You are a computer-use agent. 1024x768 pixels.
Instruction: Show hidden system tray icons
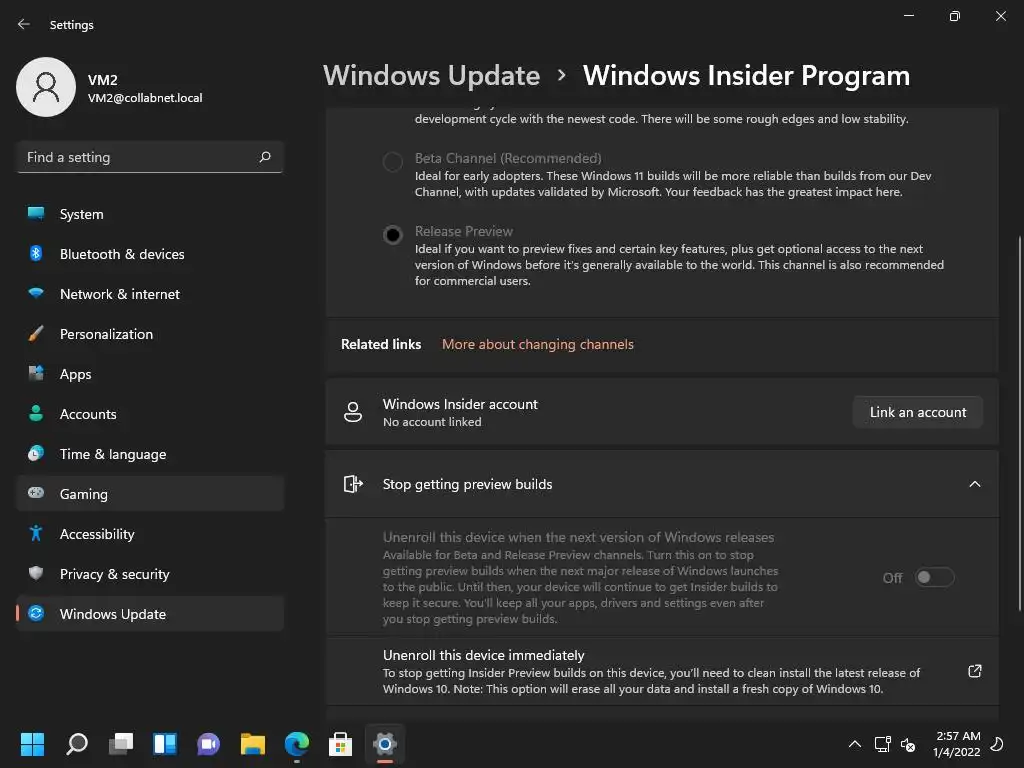[x=854, y=744]
